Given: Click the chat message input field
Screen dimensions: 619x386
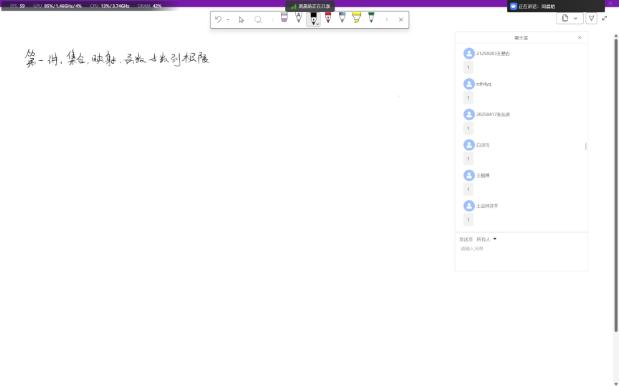Looking at the screenshot, I should (x=521, y=256).
